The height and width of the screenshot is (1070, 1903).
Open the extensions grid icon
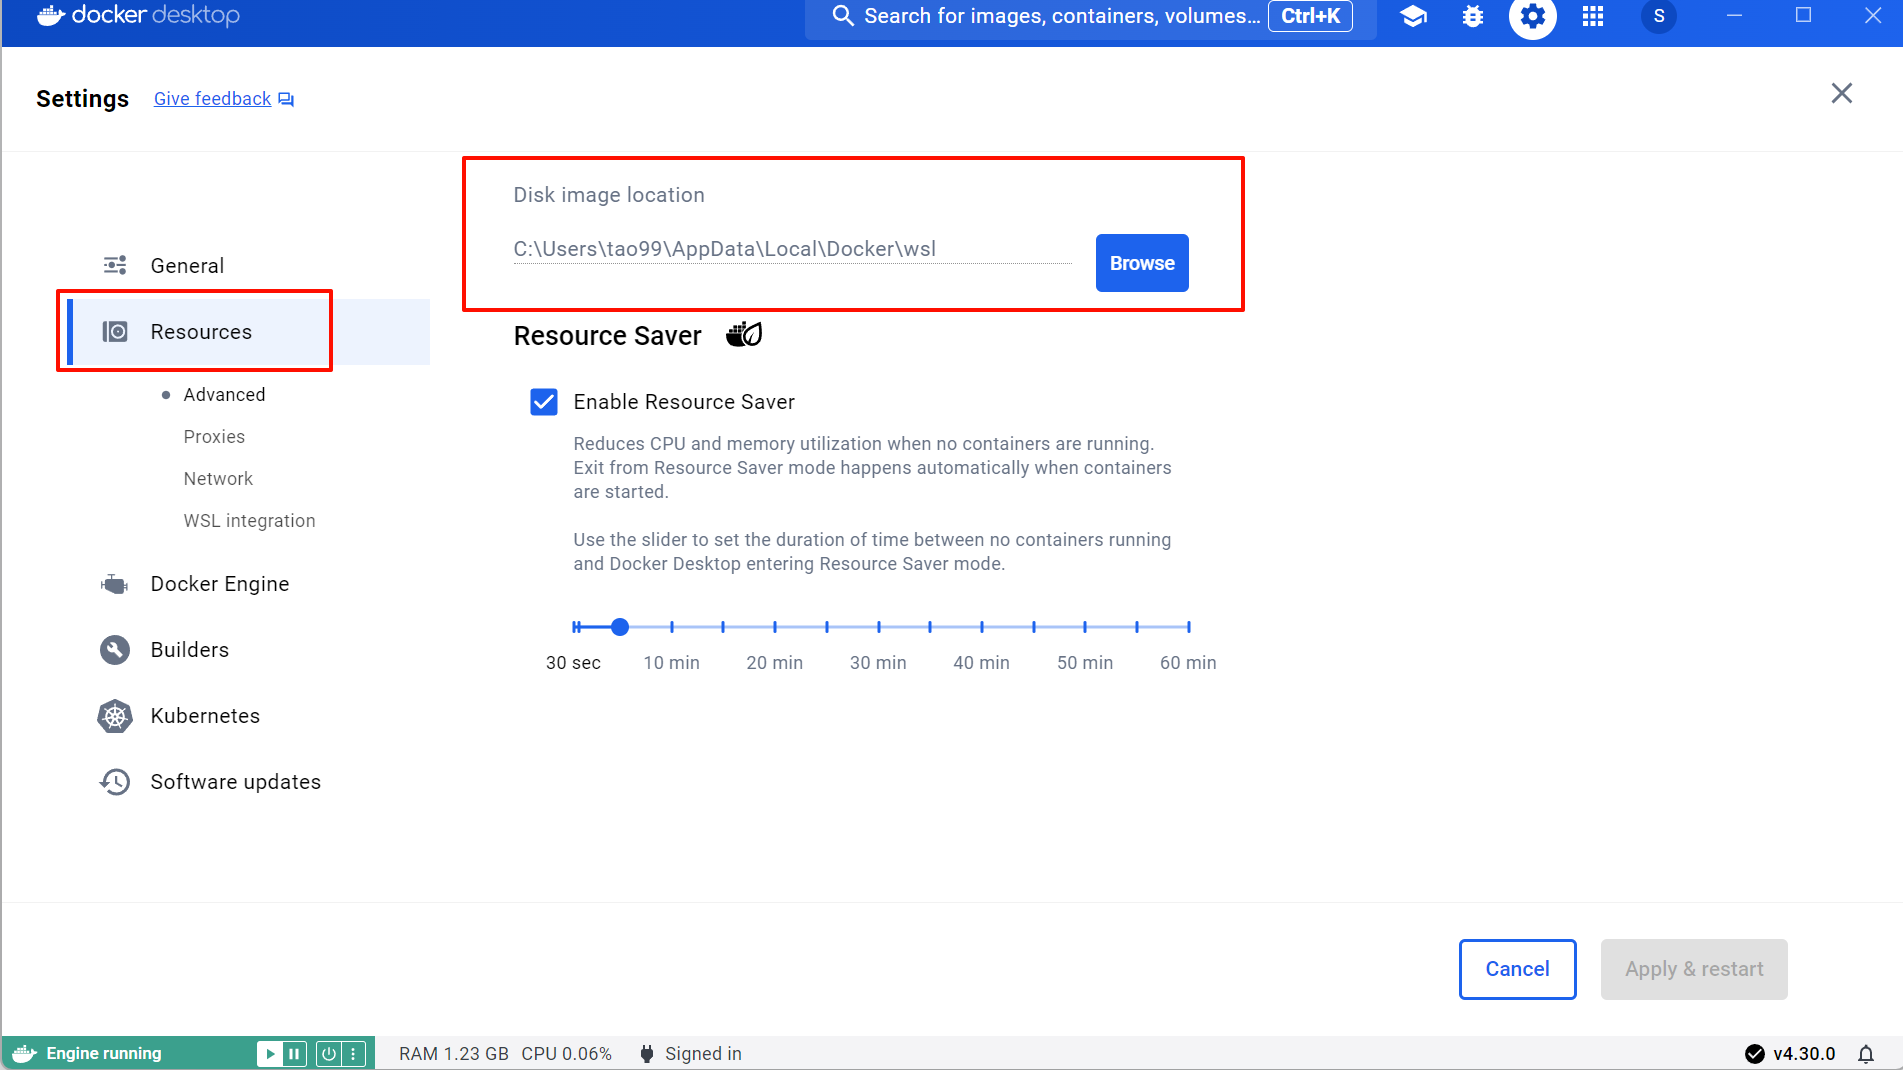1593,16
